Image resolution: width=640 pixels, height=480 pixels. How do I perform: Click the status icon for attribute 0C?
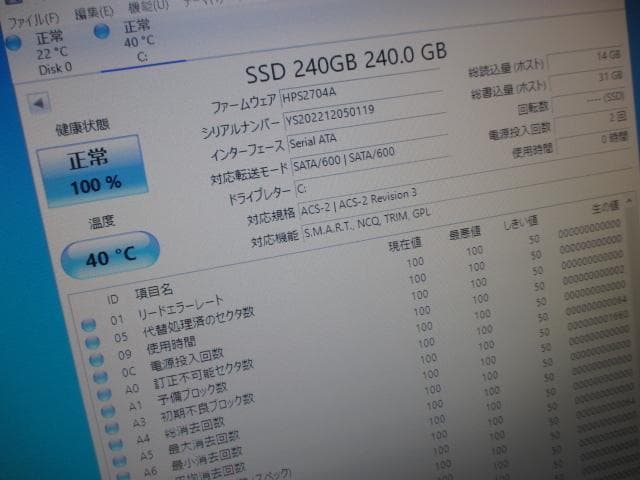click(100, 377)
